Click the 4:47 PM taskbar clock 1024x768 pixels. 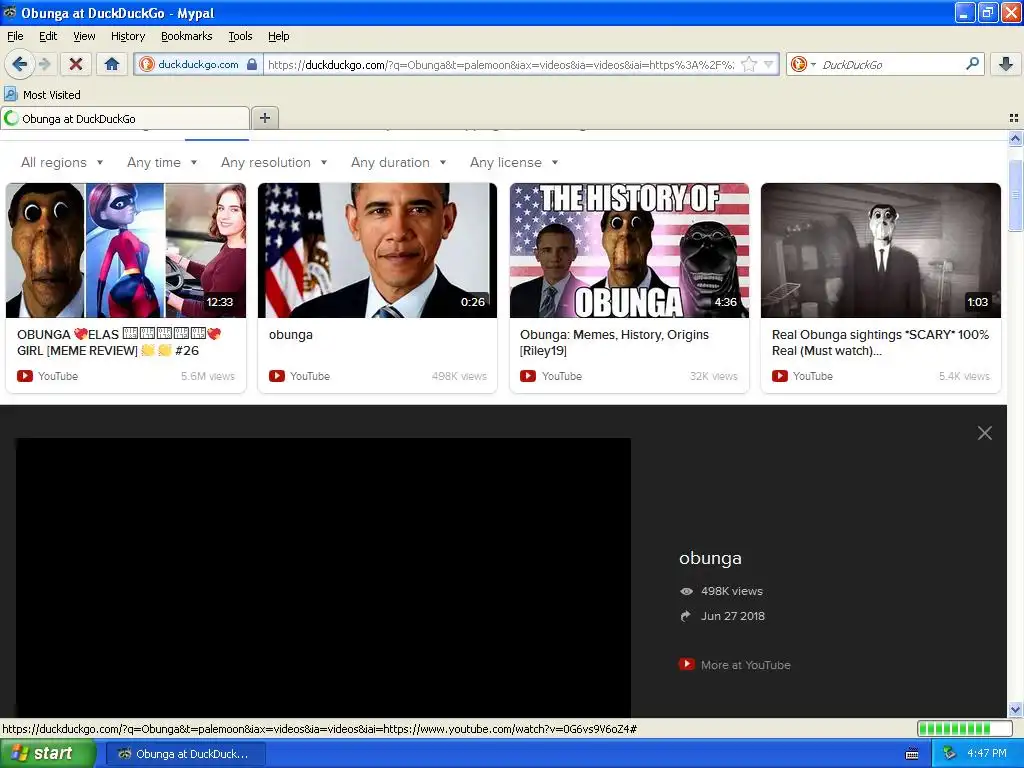click(x=987, y=754)
